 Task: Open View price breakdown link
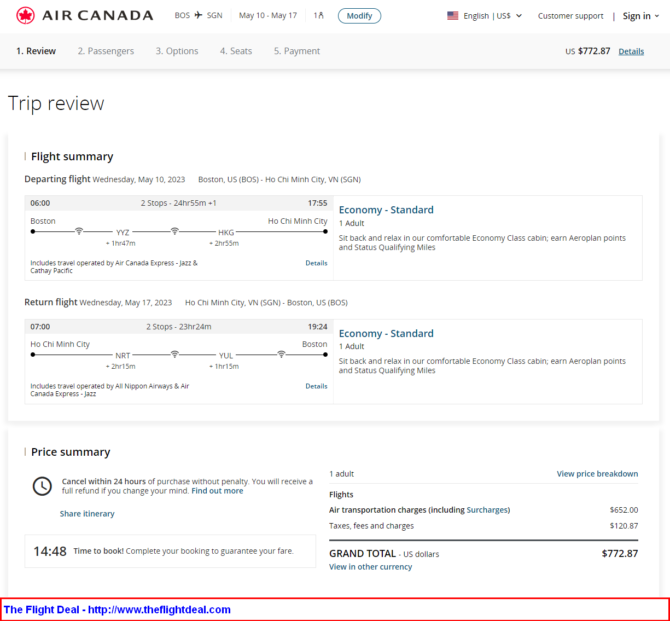pyautogui.click(x=597, y=474)
